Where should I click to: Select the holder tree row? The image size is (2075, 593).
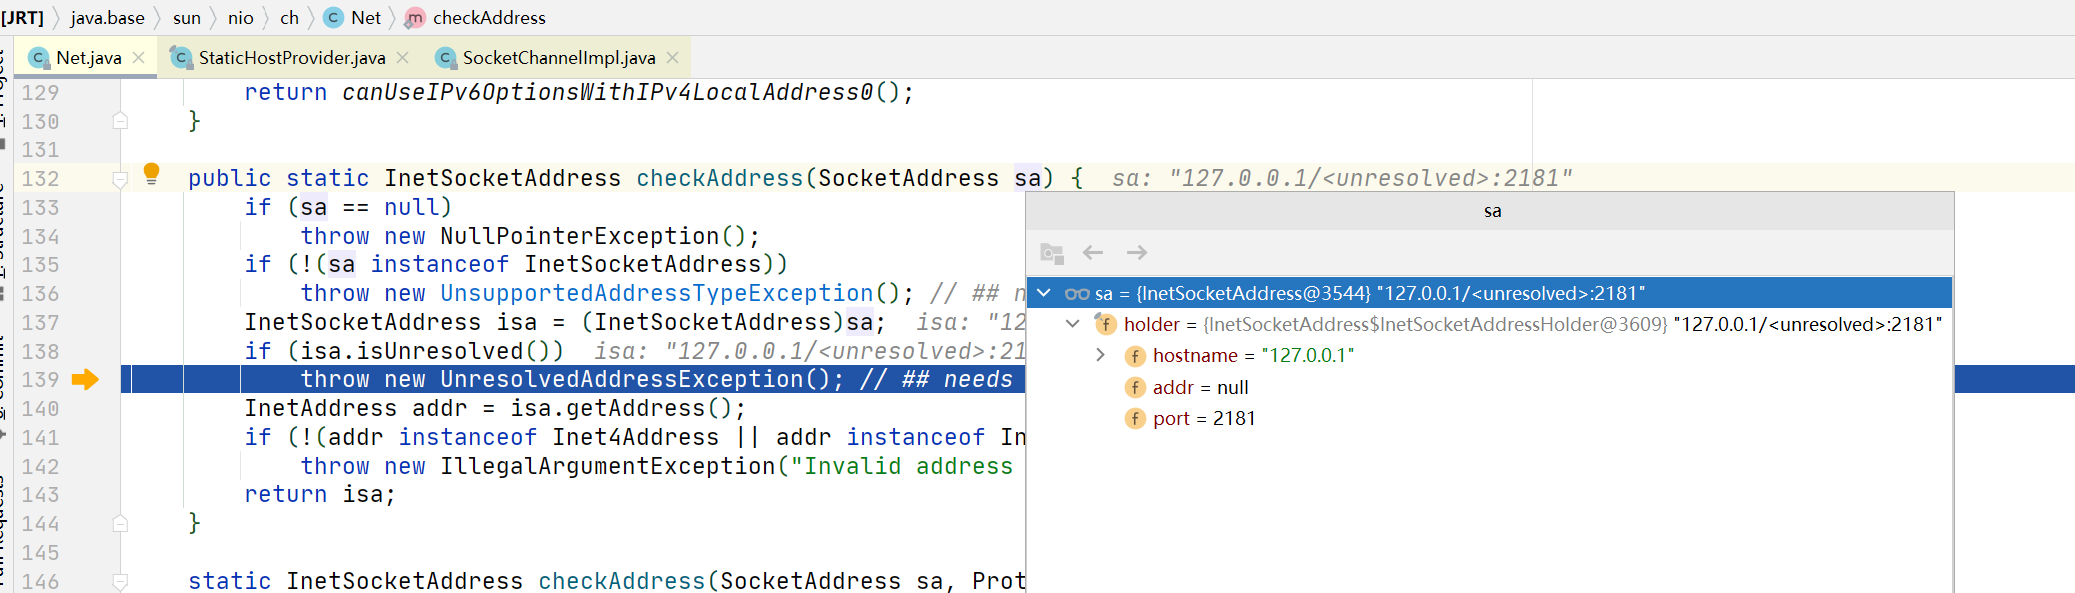click(x=1489, y=324)
